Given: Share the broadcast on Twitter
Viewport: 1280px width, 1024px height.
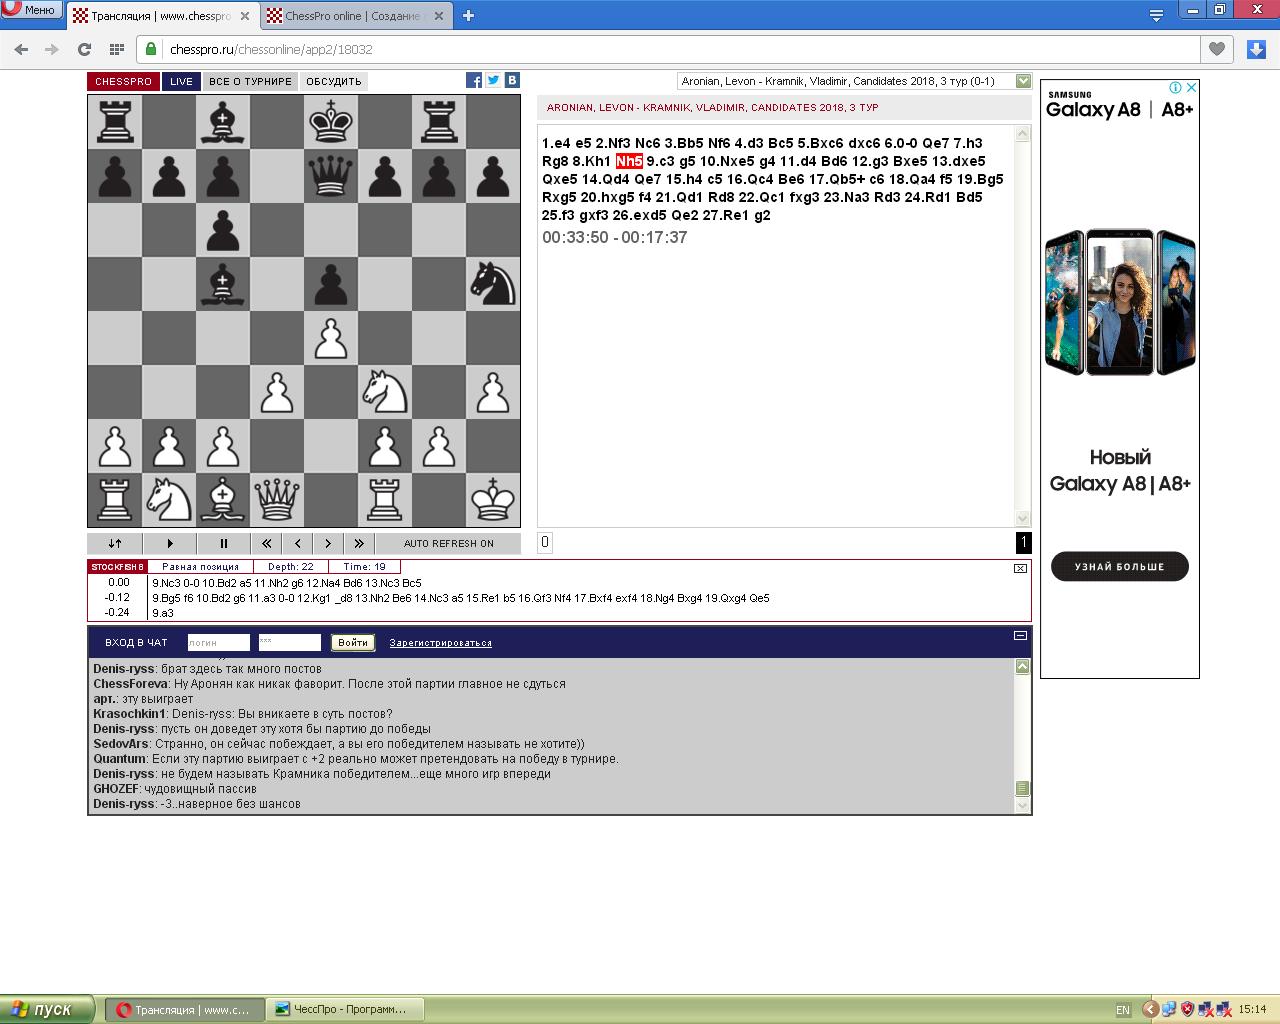Looking at the screenshot, I should 493,81.
